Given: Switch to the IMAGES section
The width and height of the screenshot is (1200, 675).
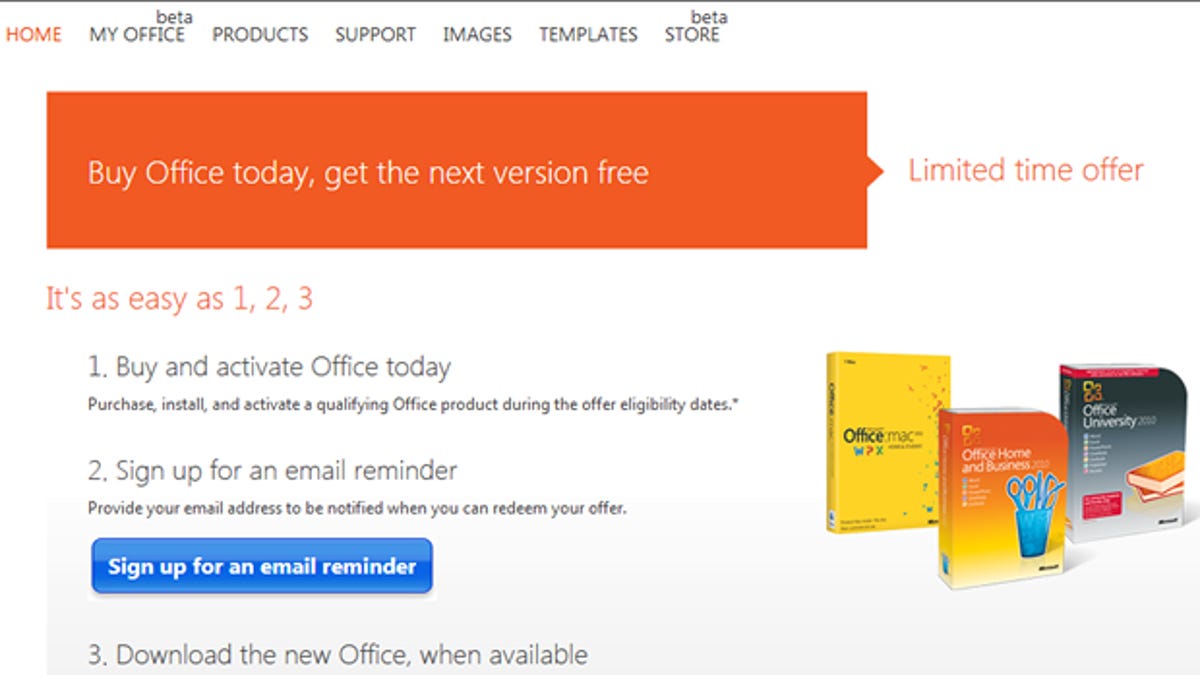Looking at the screenshot, I should click(477, 34).
